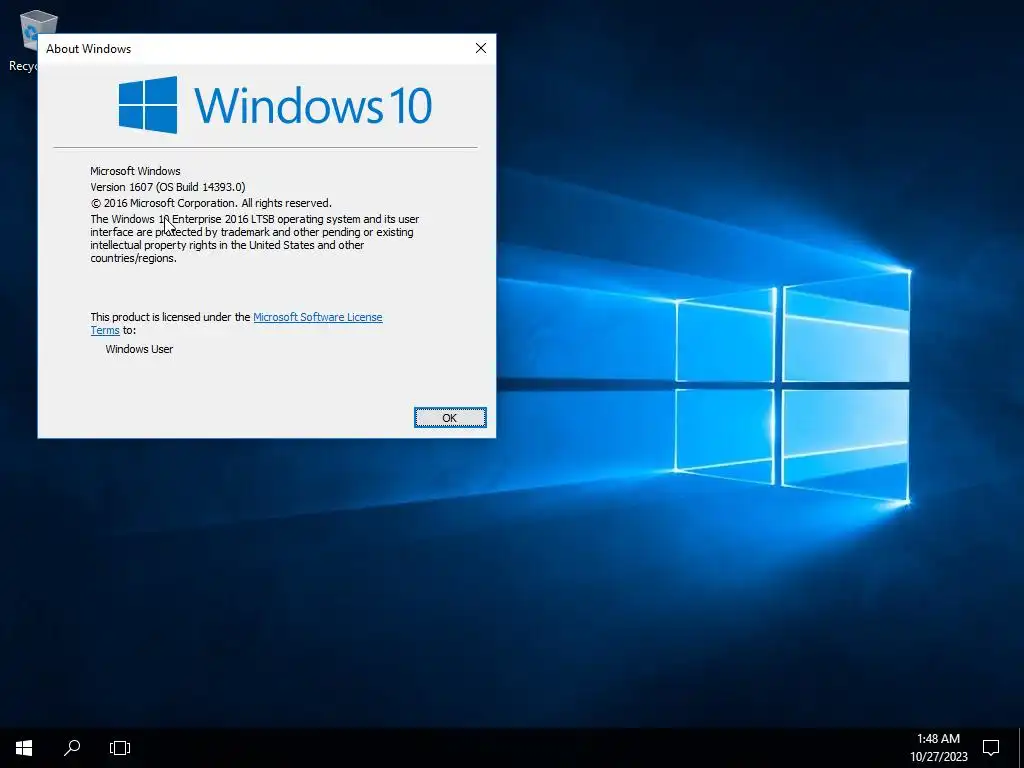This screenshot has width=1024, height=768.
Task: Click the 'Microsoft Windows' text line
Action: (135, 171)
